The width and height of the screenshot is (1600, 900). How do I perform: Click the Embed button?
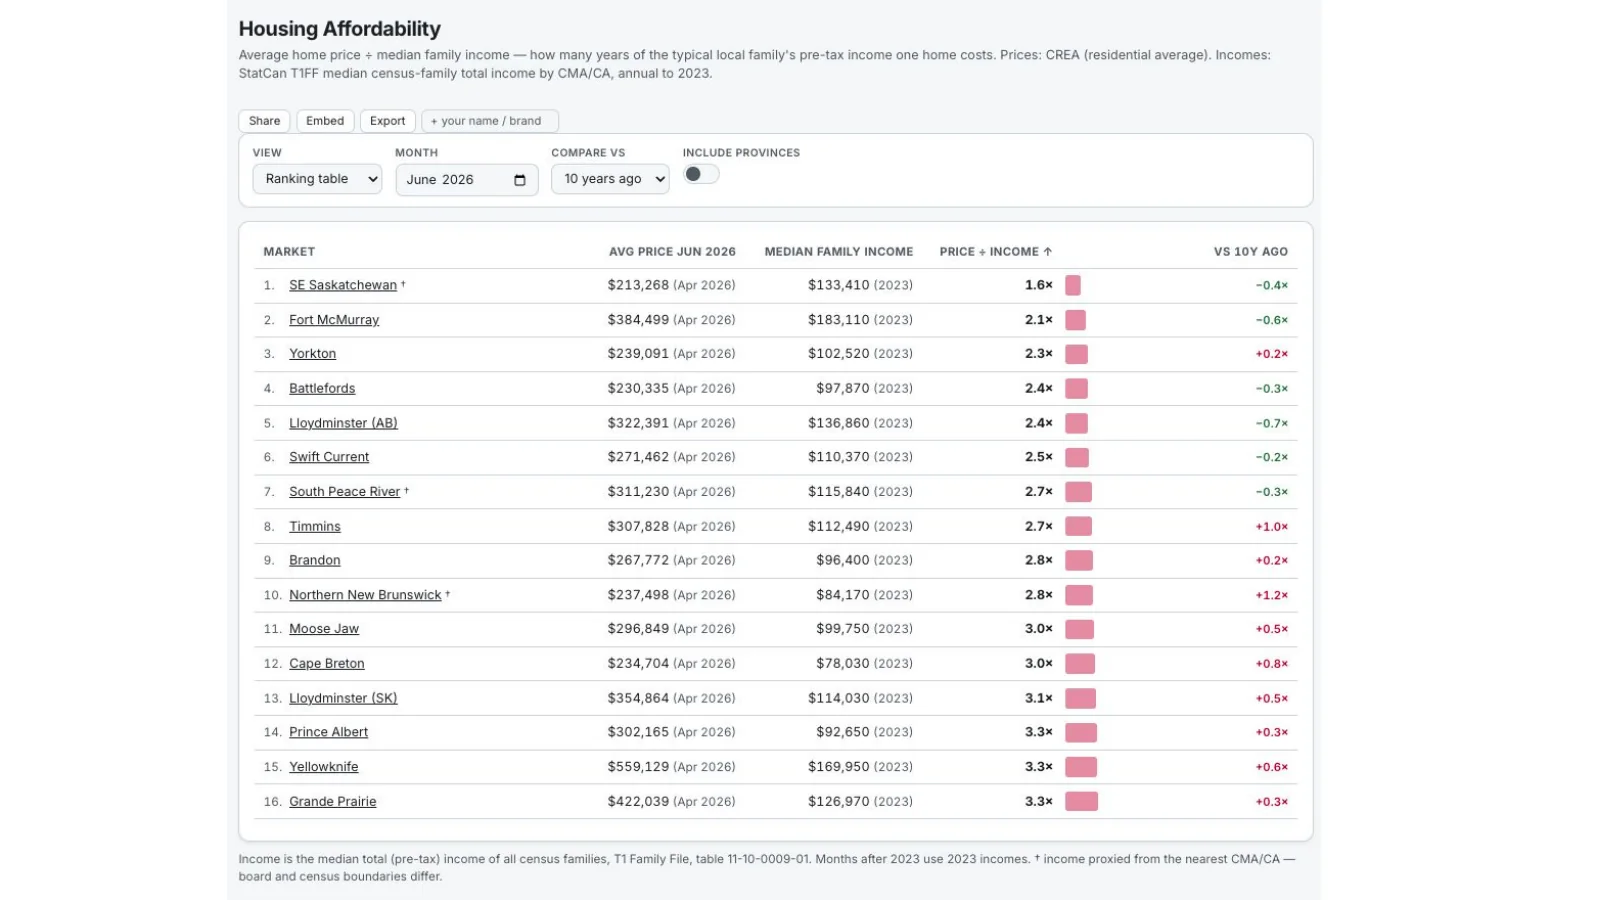tap(325, 121)
